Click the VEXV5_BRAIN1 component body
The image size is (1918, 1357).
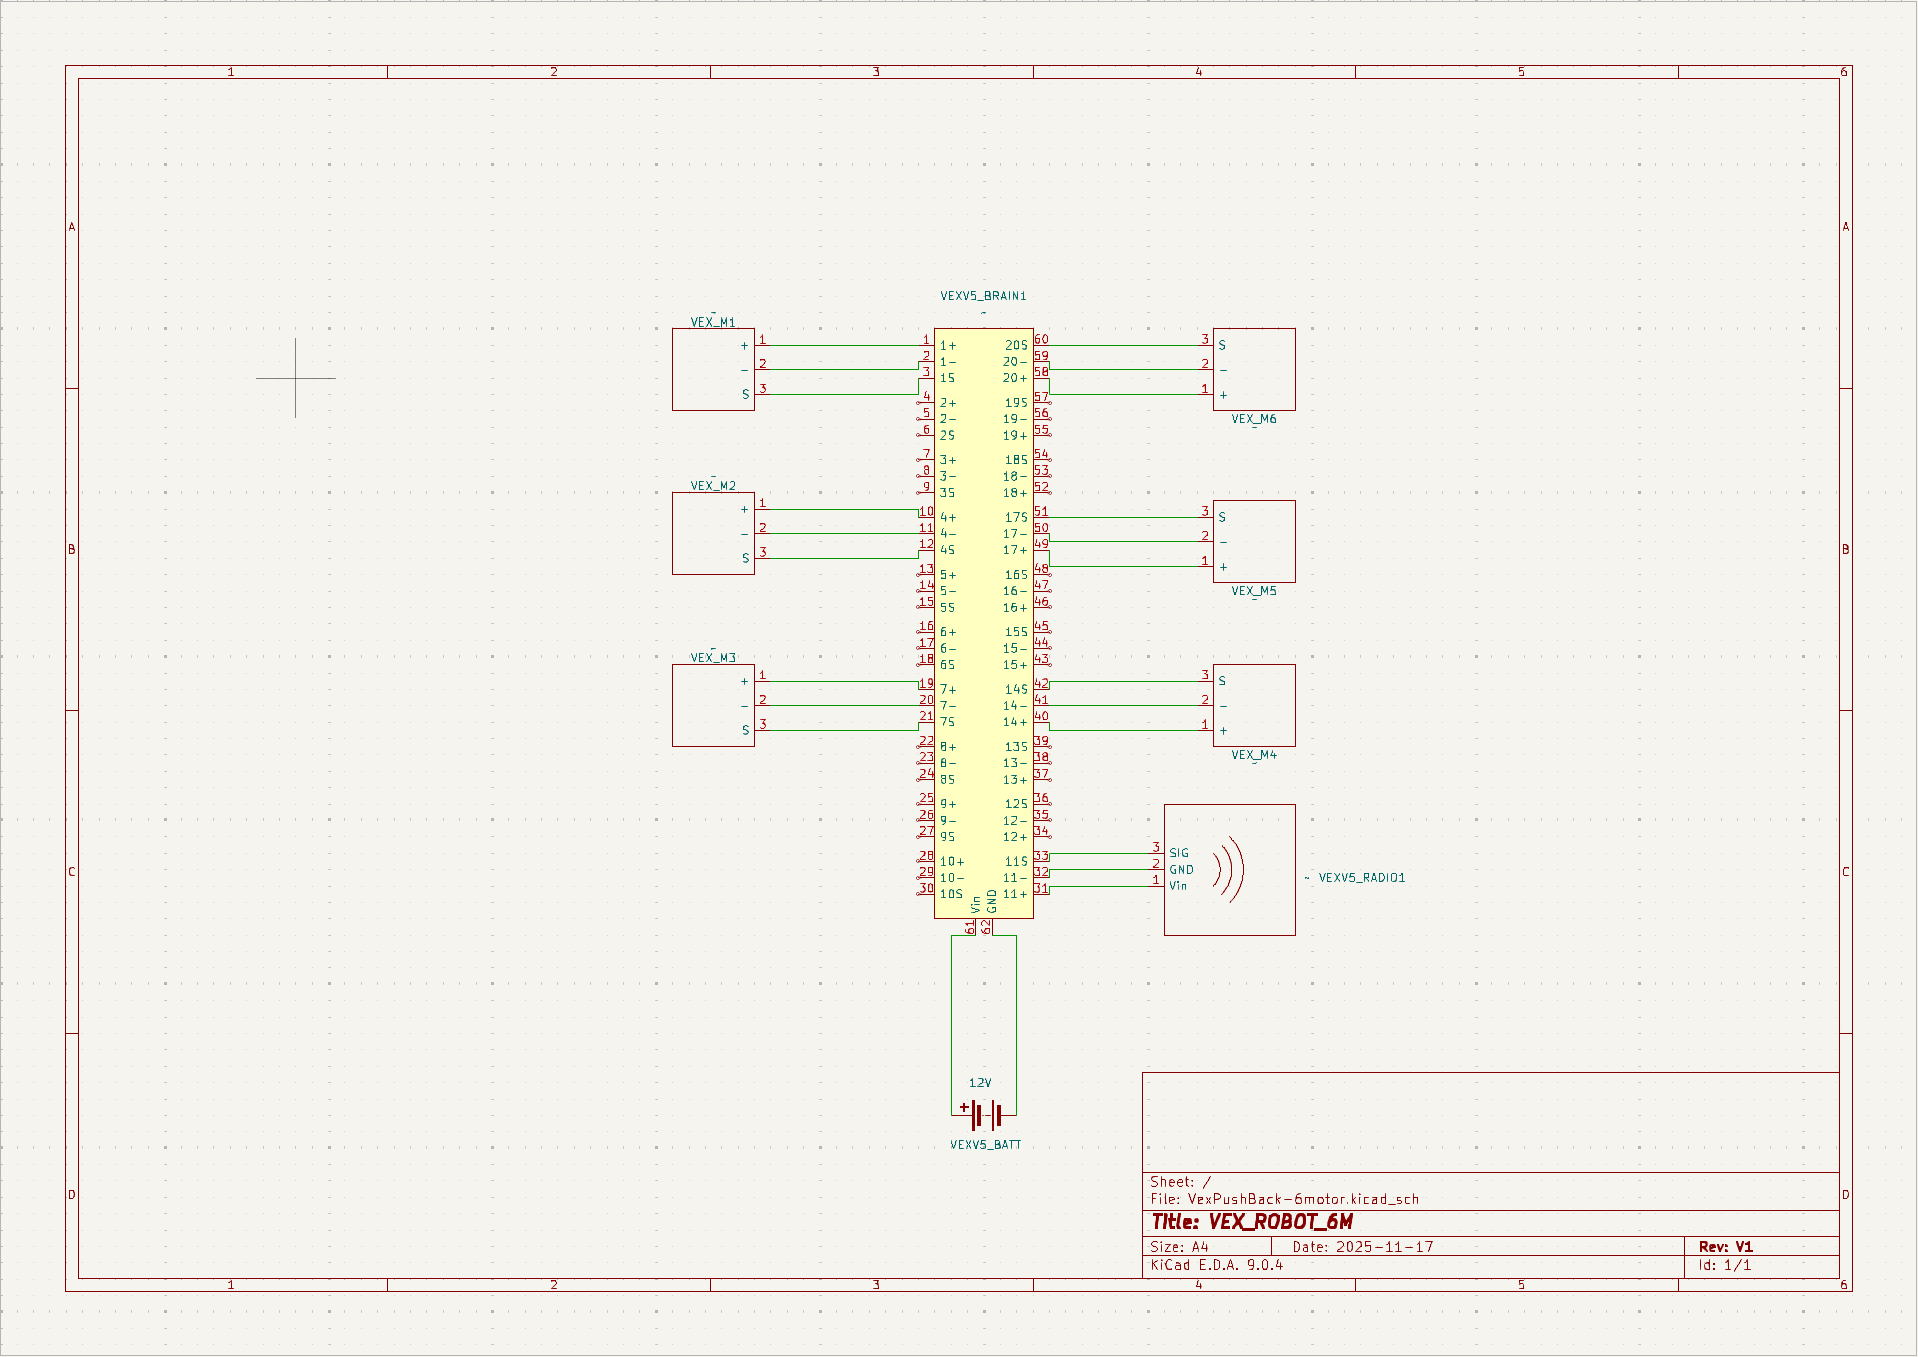[x=984, y=620]
